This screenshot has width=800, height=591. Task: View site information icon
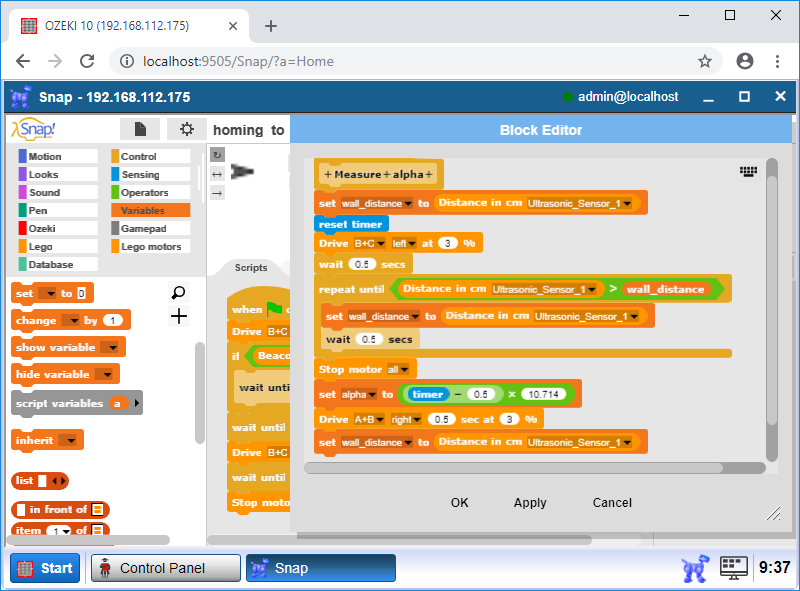click(127, 61)
